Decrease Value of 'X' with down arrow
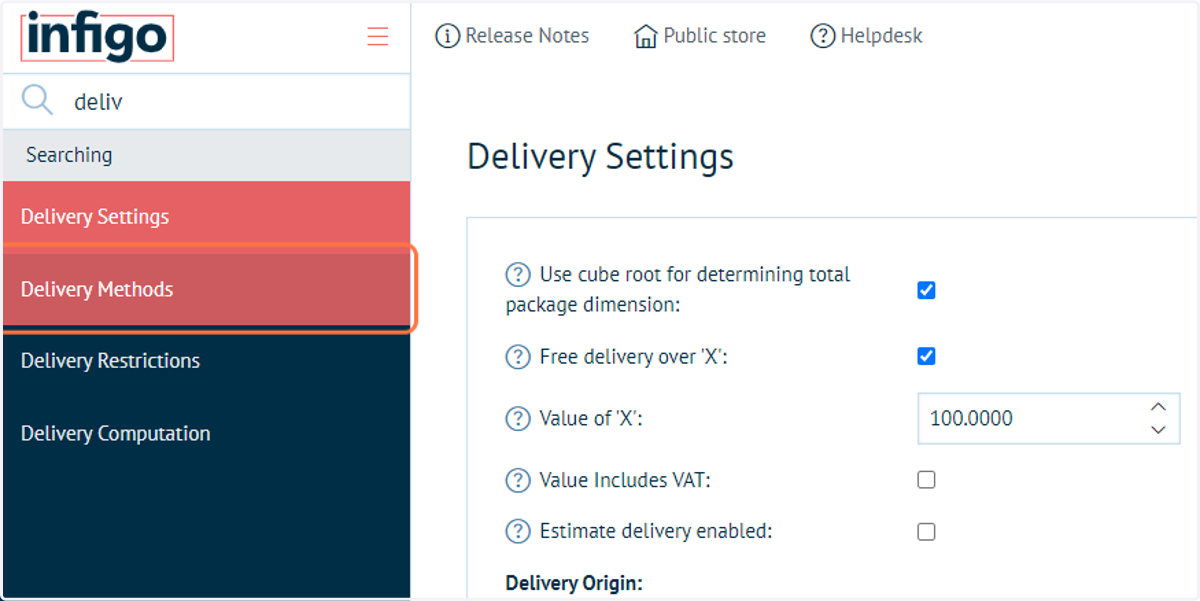The image size is (1200, 601). coord(1158,430)
